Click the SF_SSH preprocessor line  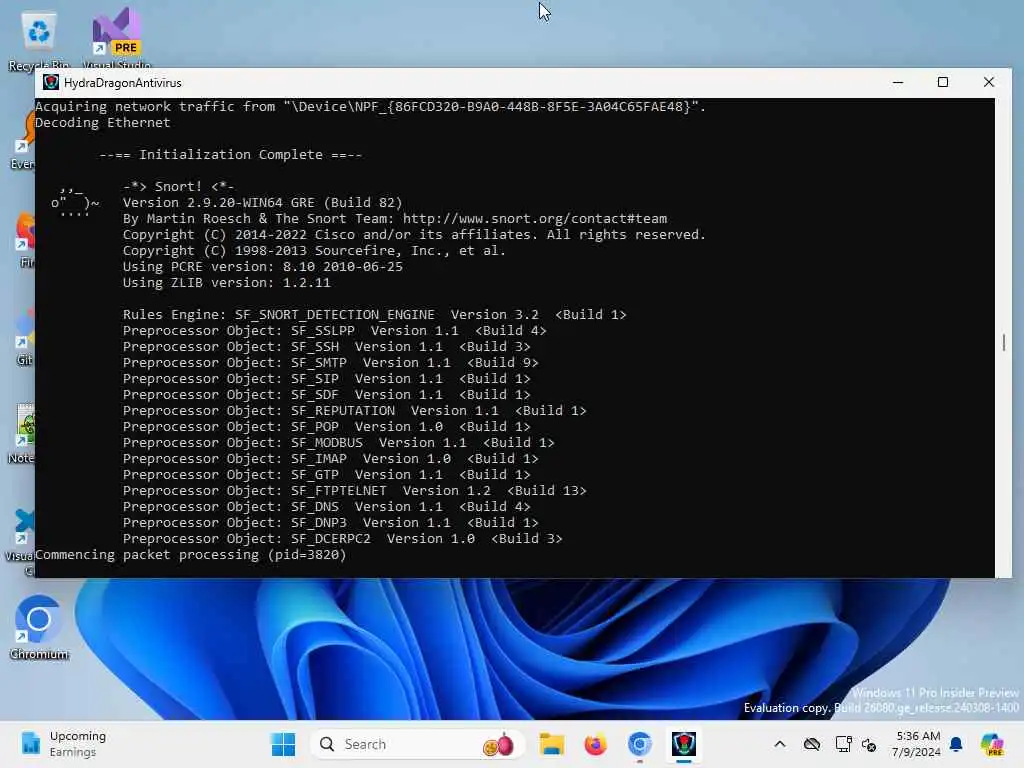tap(327, 347)
